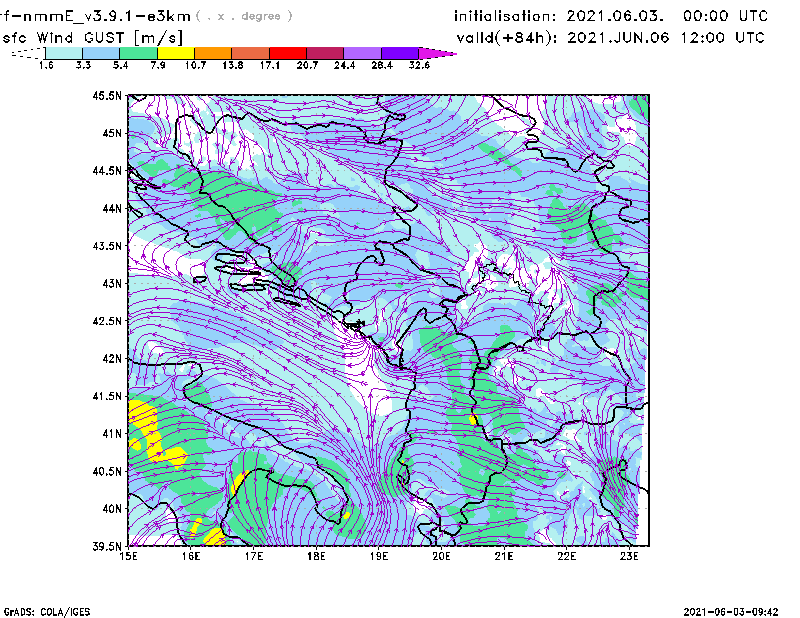Click the 22E longitude label
The height and width of the screenshot is (618, 800).
(566, 556)
